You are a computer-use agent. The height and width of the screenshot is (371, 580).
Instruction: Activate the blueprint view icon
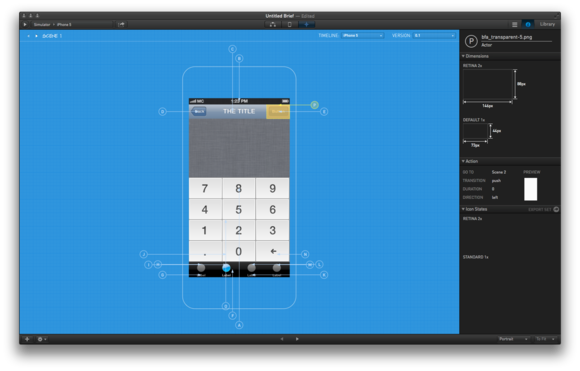307,24
